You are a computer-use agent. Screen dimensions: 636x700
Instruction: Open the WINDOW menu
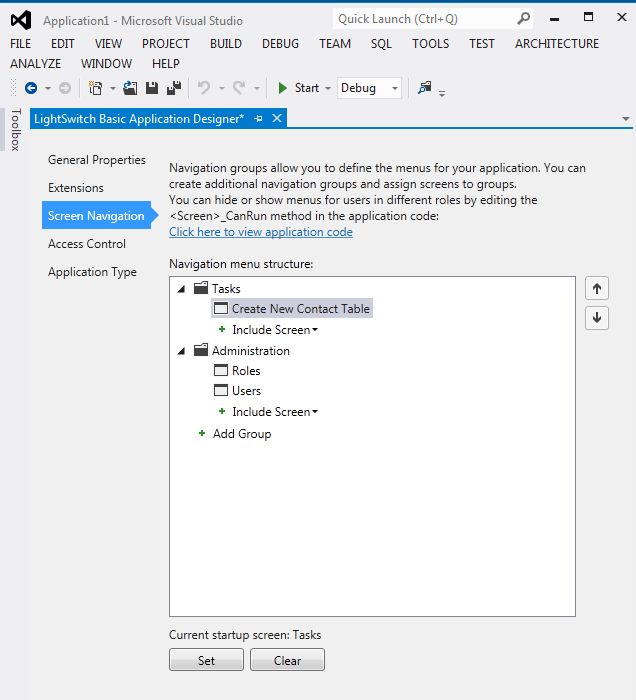click(x=106, y=64)
